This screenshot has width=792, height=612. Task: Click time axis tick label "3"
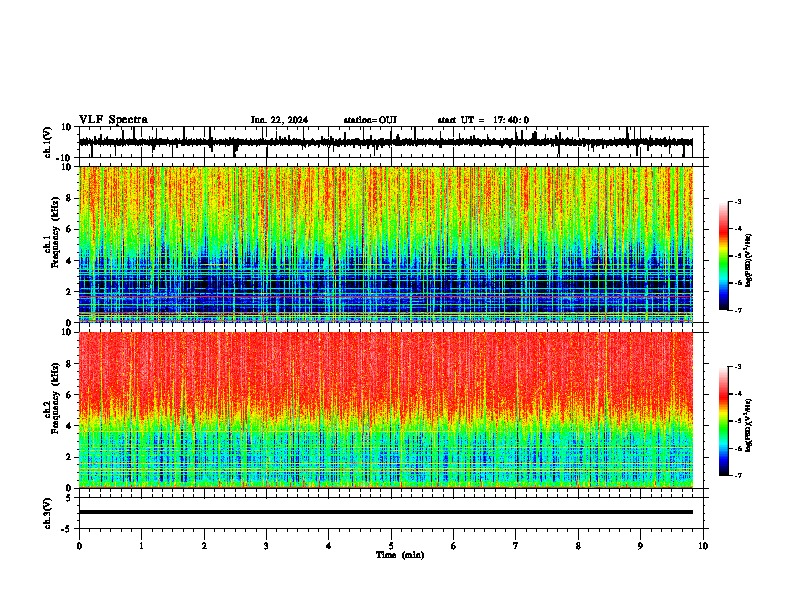click(x=266, y=546)
